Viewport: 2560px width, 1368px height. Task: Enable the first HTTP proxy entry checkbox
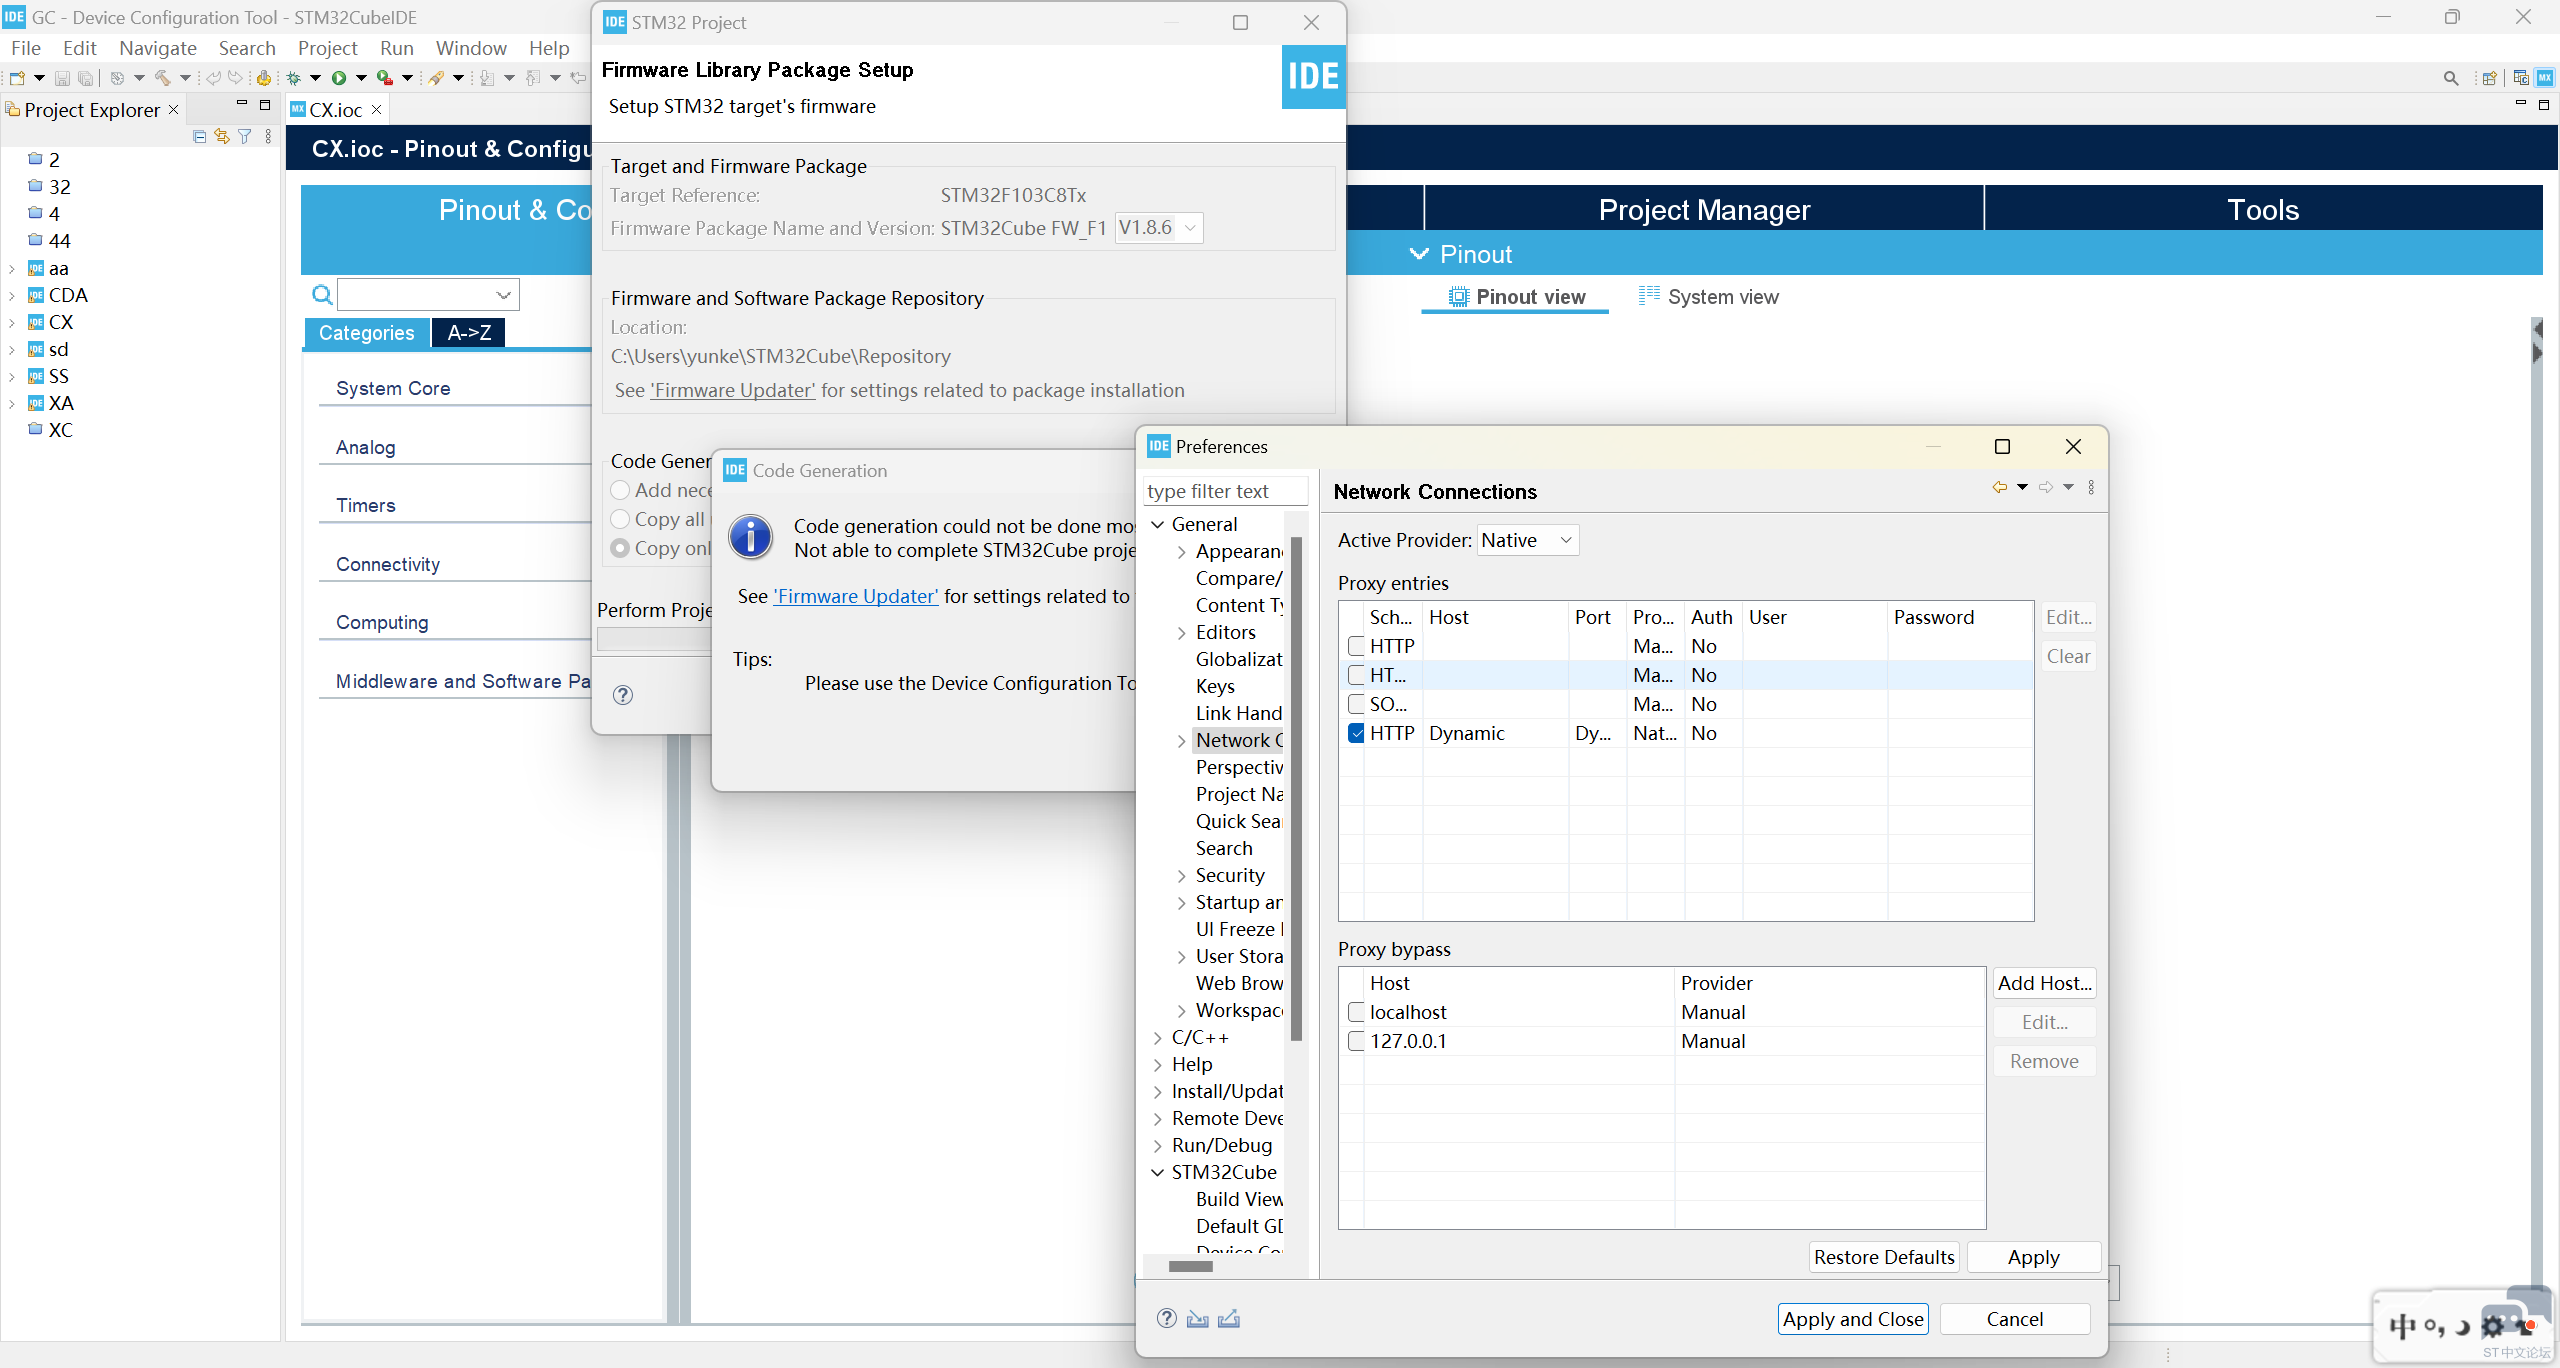1356,646
